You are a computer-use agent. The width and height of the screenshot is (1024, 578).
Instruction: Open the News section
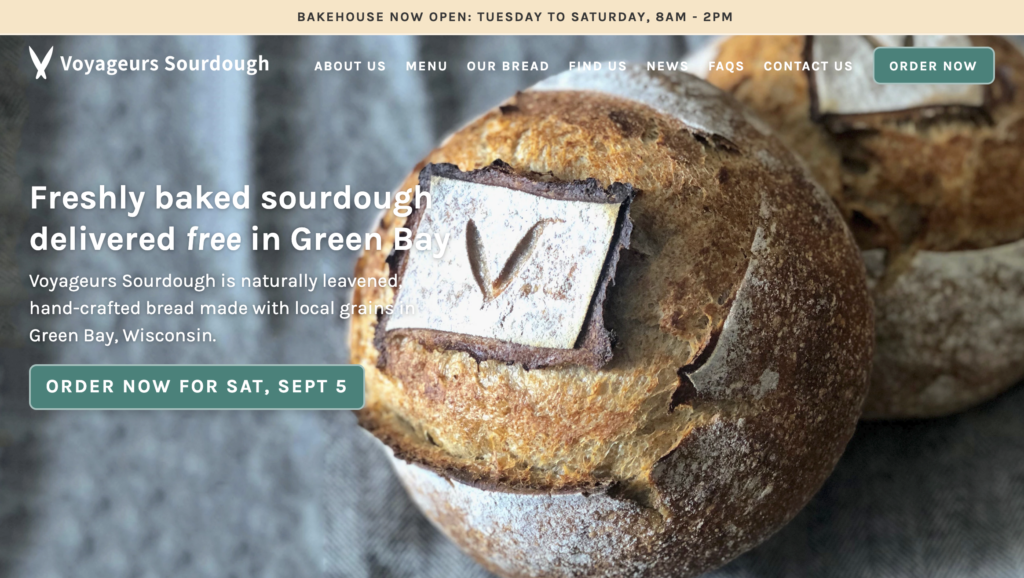667,66
